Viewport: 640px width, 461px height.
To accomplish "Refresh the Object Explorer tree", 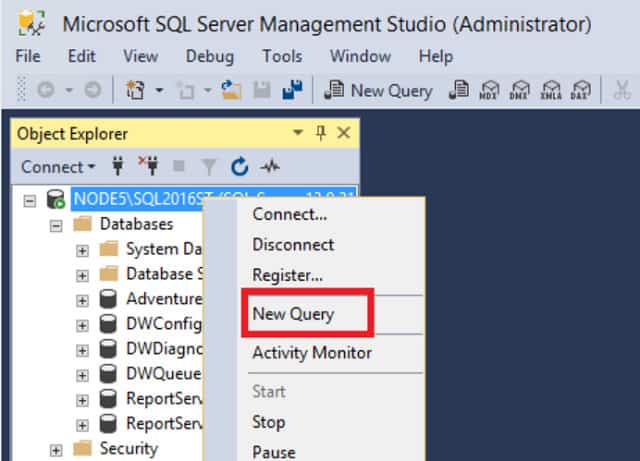I will (240, 167).
